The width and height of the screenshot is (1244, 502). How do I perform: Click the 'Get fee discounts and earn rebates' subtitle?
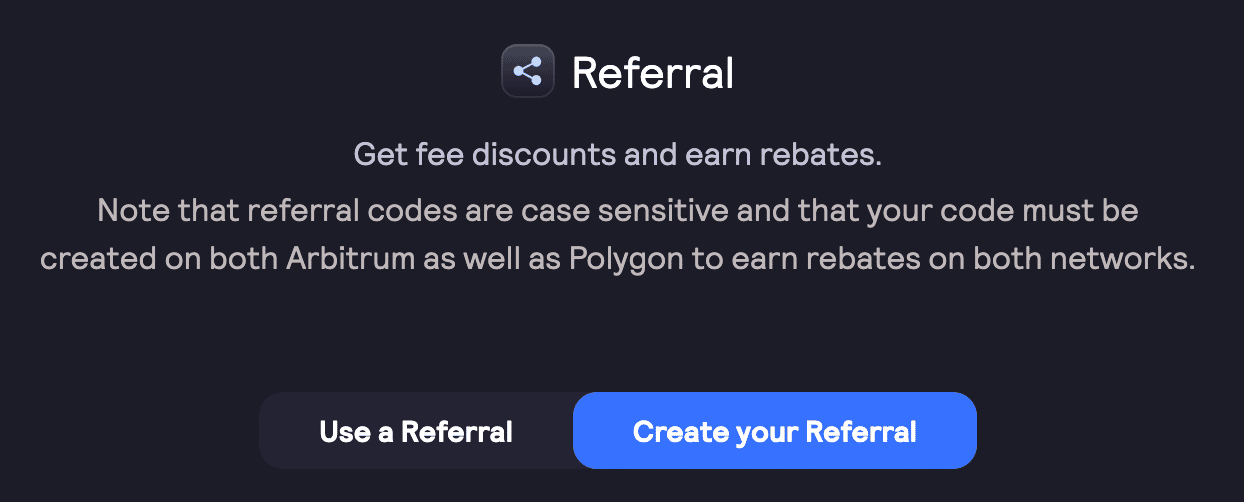pos(617,156)
